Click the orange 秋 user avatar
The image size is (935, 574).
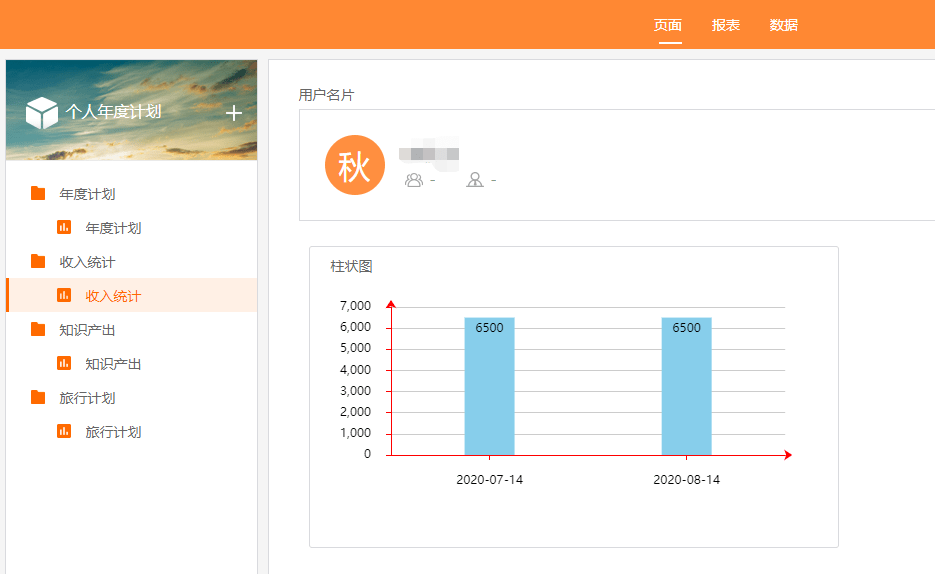pos(355,166)
